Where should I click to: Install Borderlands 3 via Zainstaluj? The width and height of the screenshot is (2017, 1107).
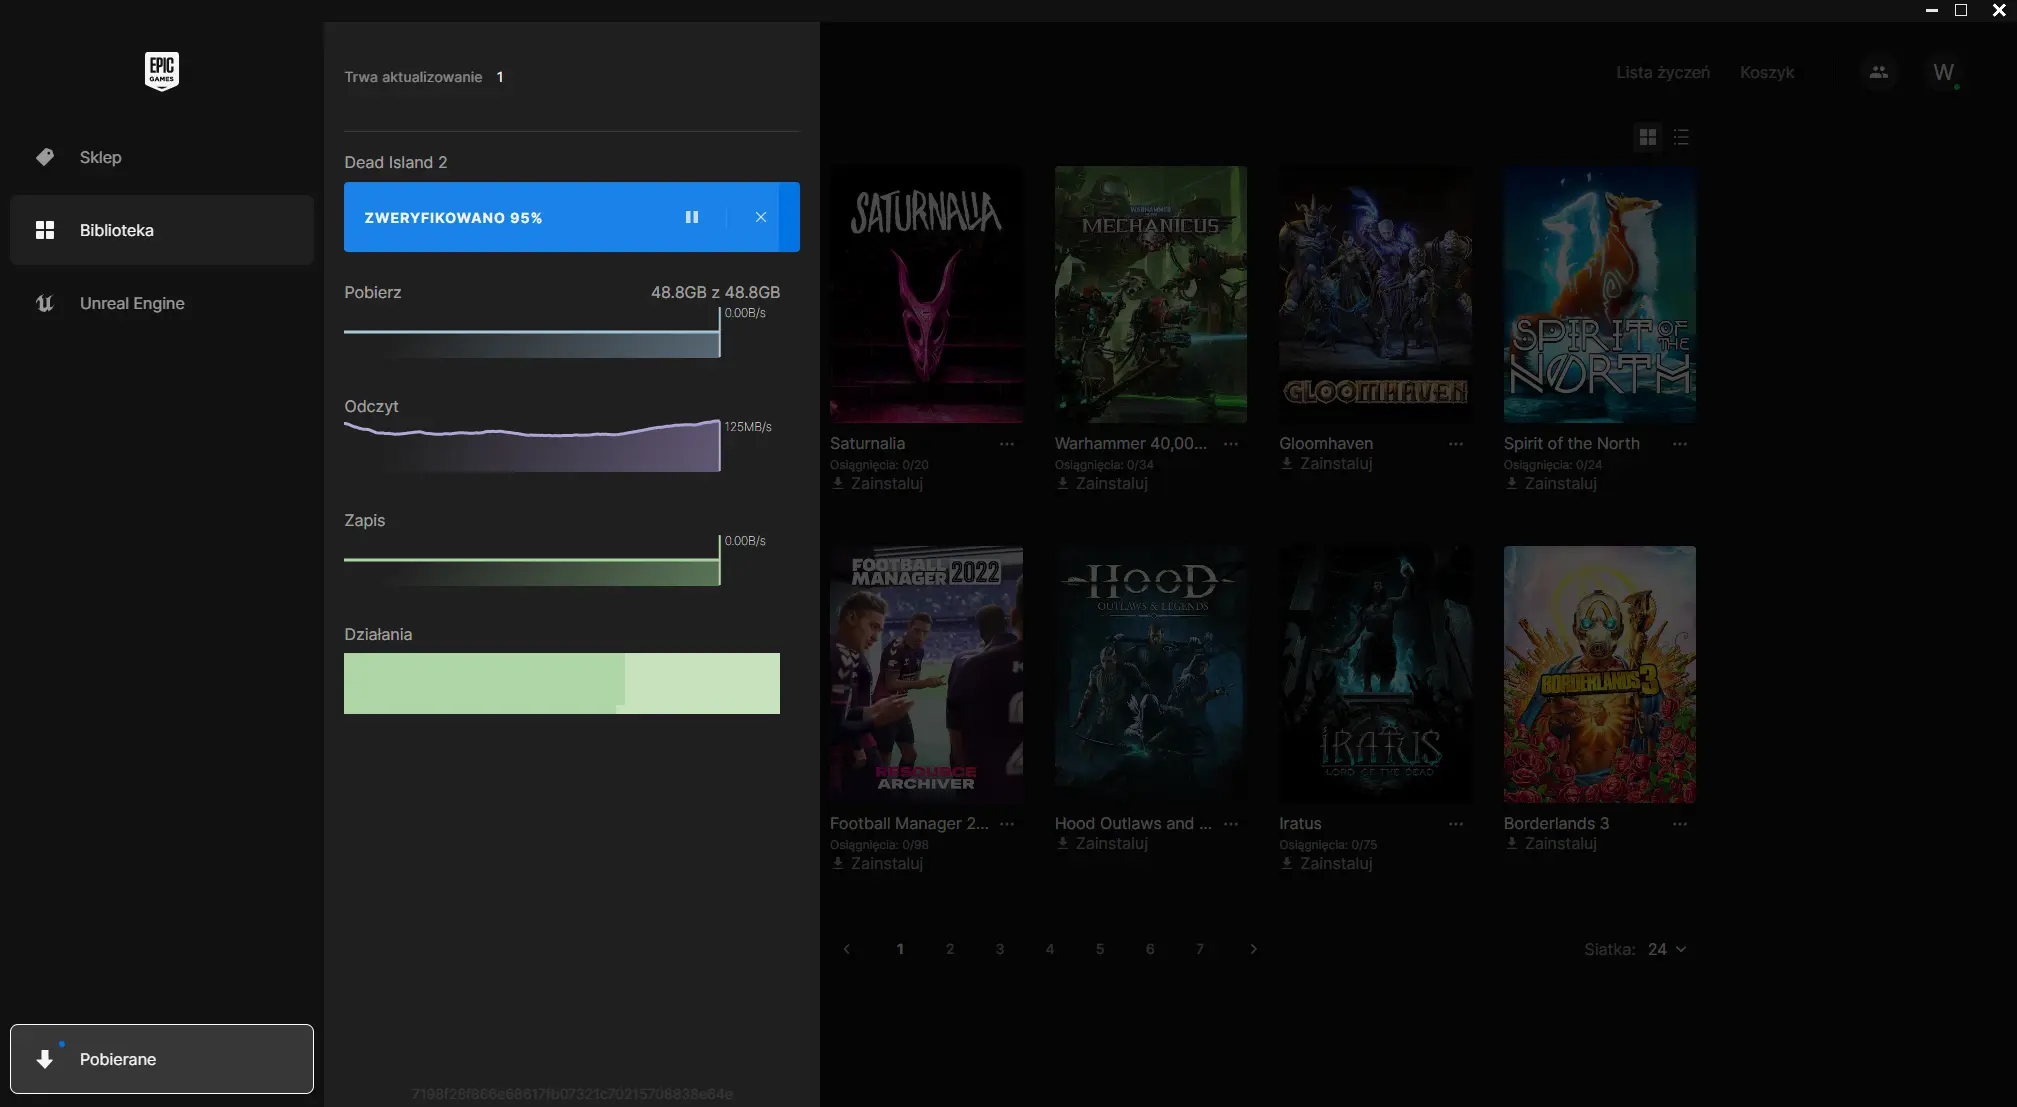click(x=1551, y=843)
